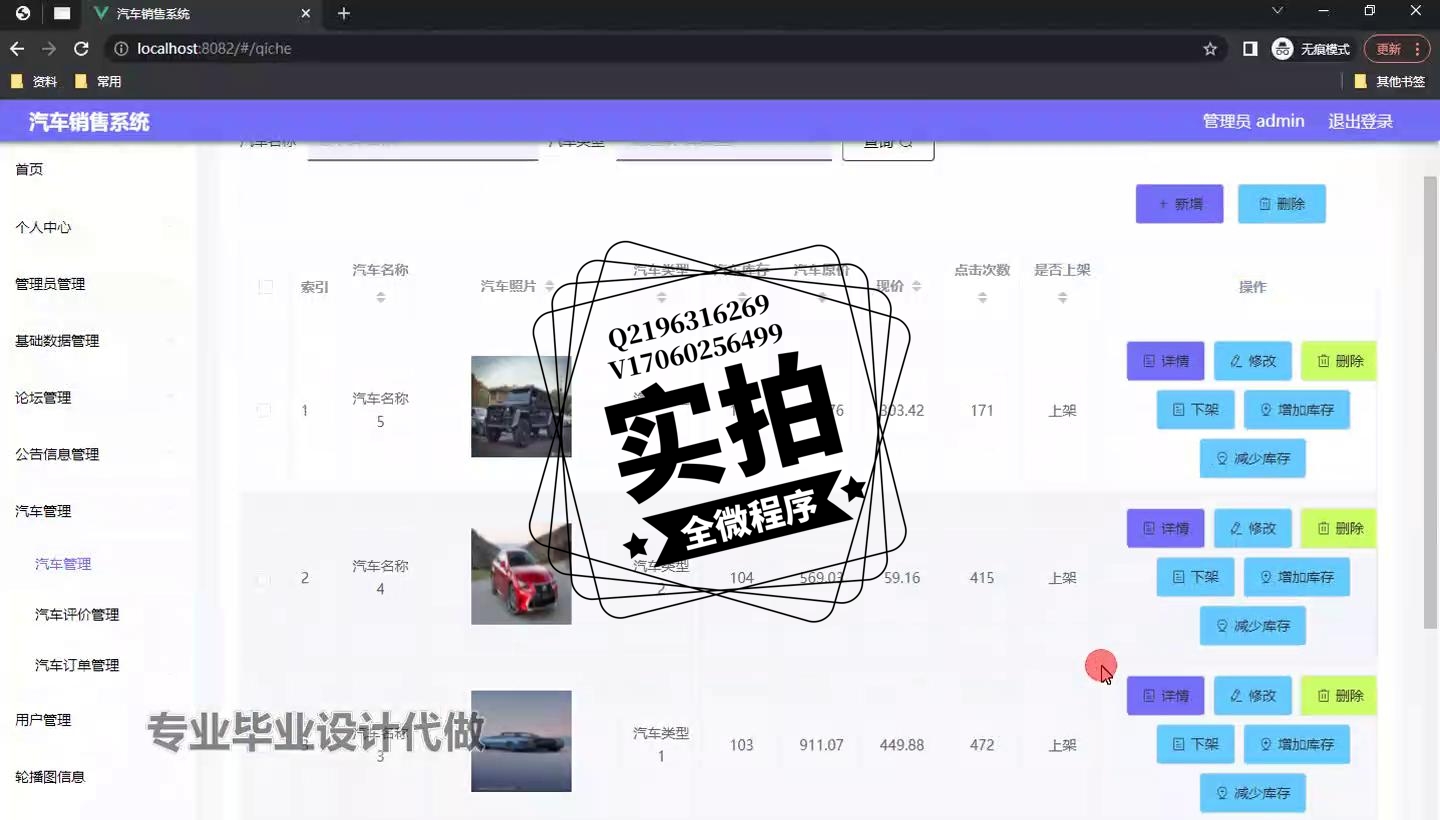Click 增加库存 for 汽车名称4 row

pos(1296,577)
